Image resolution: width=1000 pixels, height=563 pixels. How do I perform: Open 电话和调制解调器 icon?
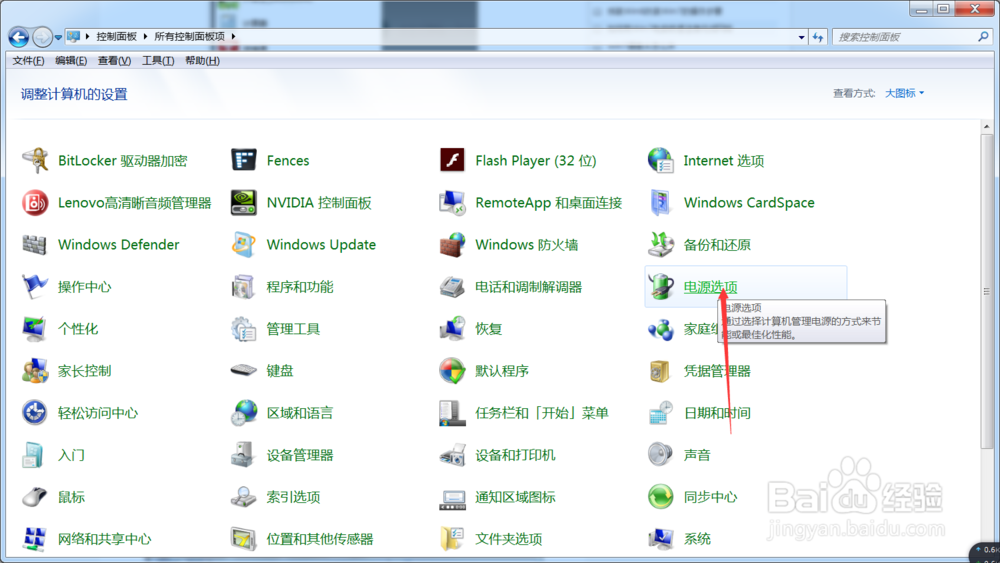(452, 287)
